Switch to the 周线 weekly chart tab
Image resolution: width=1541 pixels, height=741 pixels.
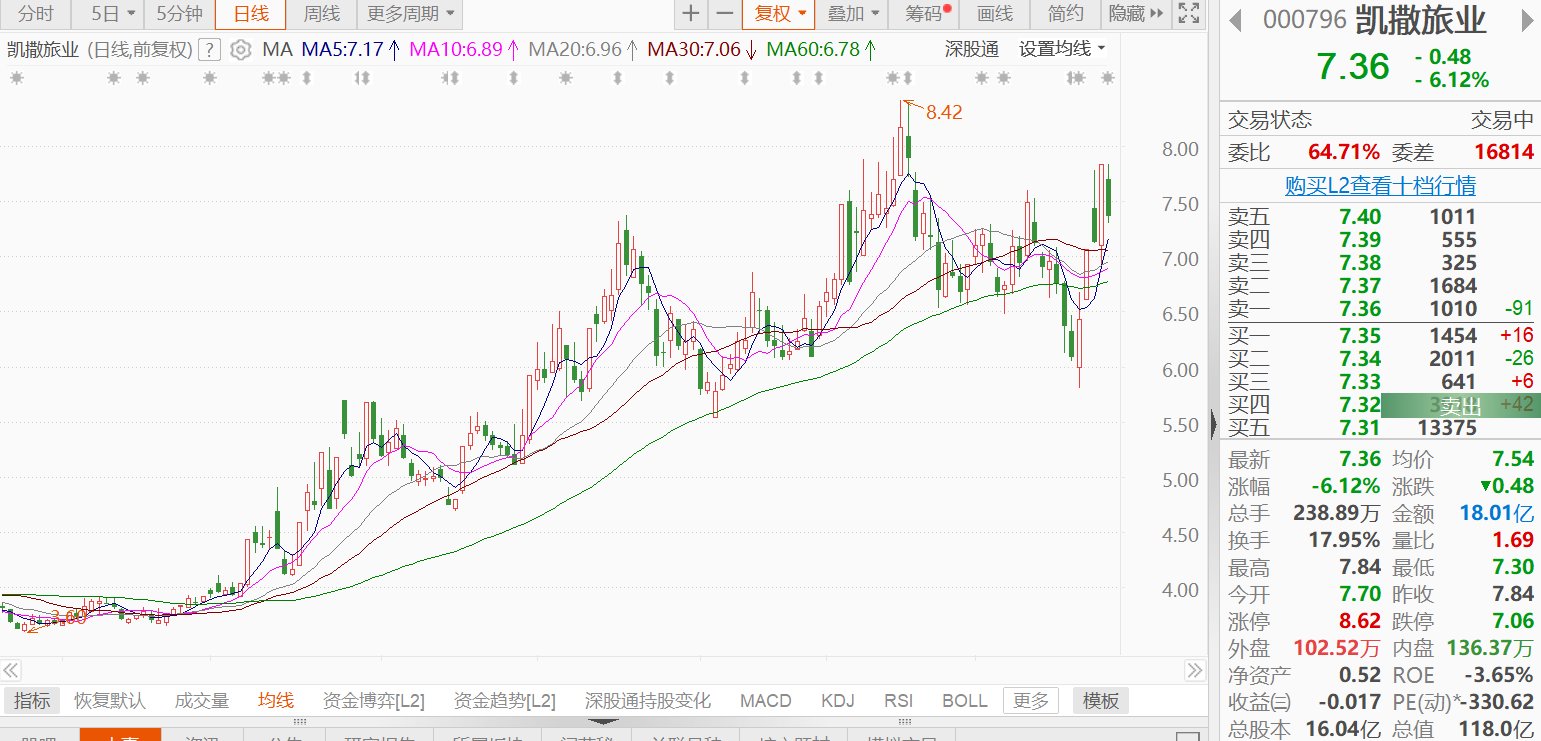point(321,14)
